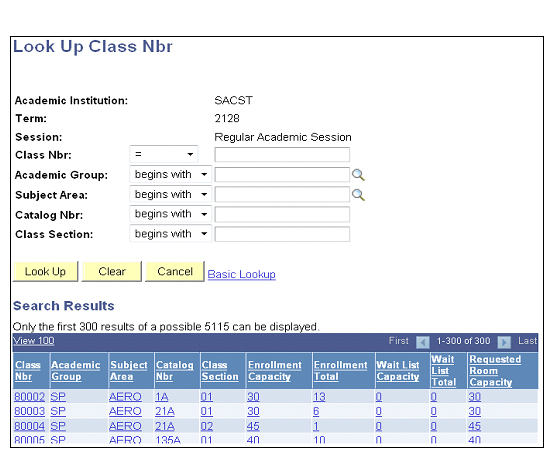Open Class Nbr operator dropdown
The image size is (552, 468).
coord(164,154)
